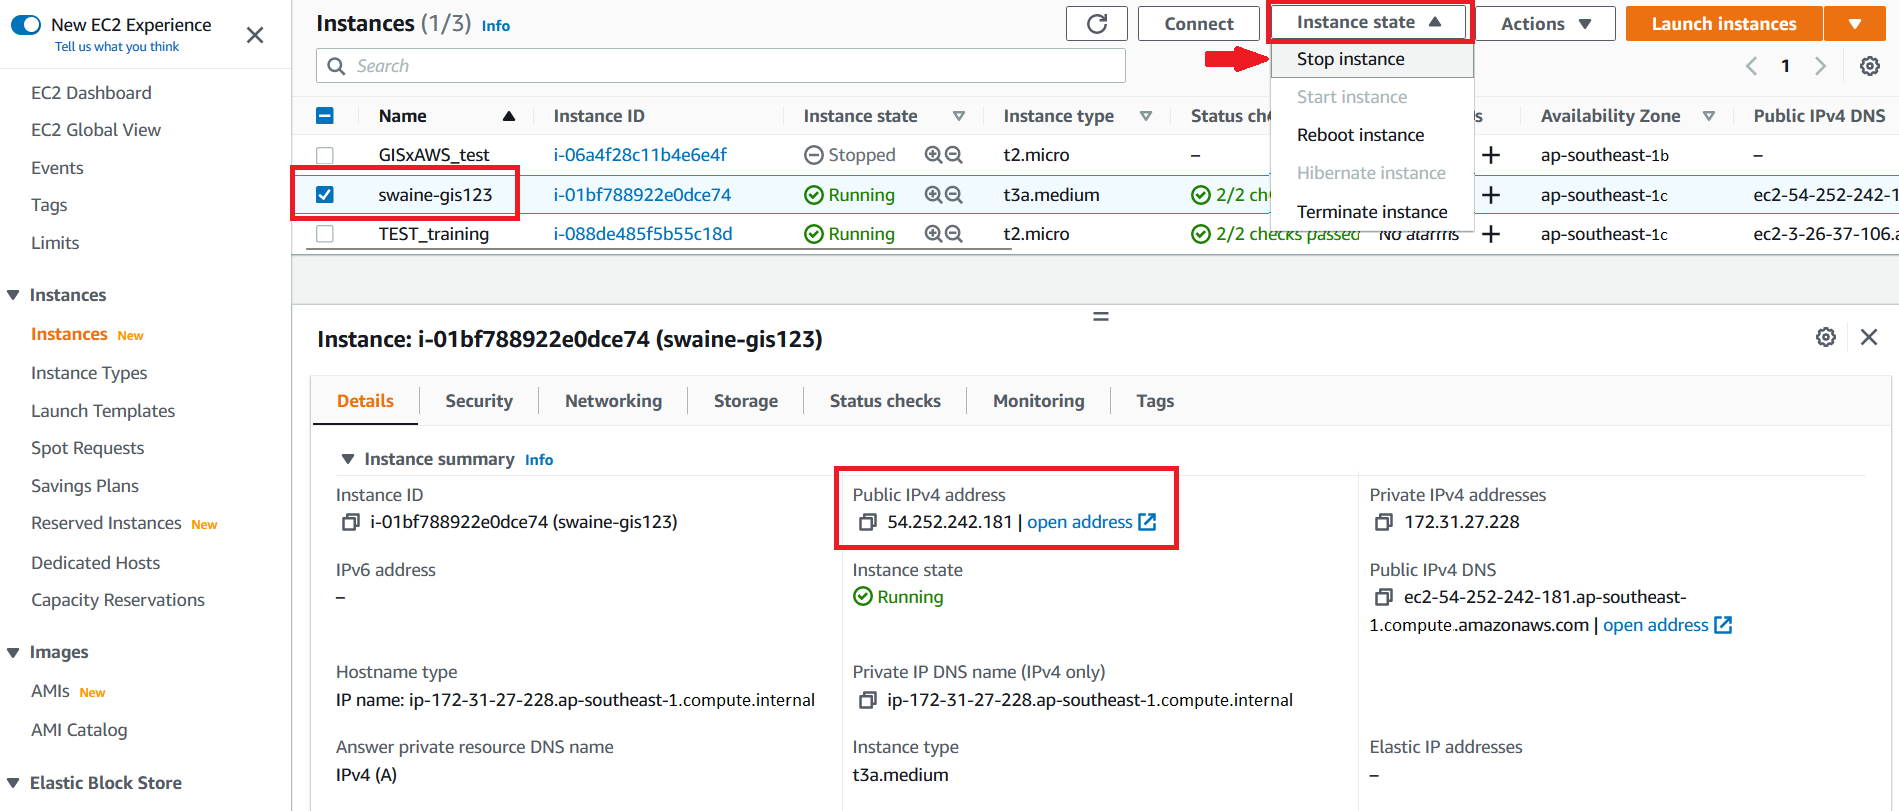Choose Terminate instance from menu
The width and height of the screenshot is (1899, 811).
pyautogui.click(x=1372, y=212)
